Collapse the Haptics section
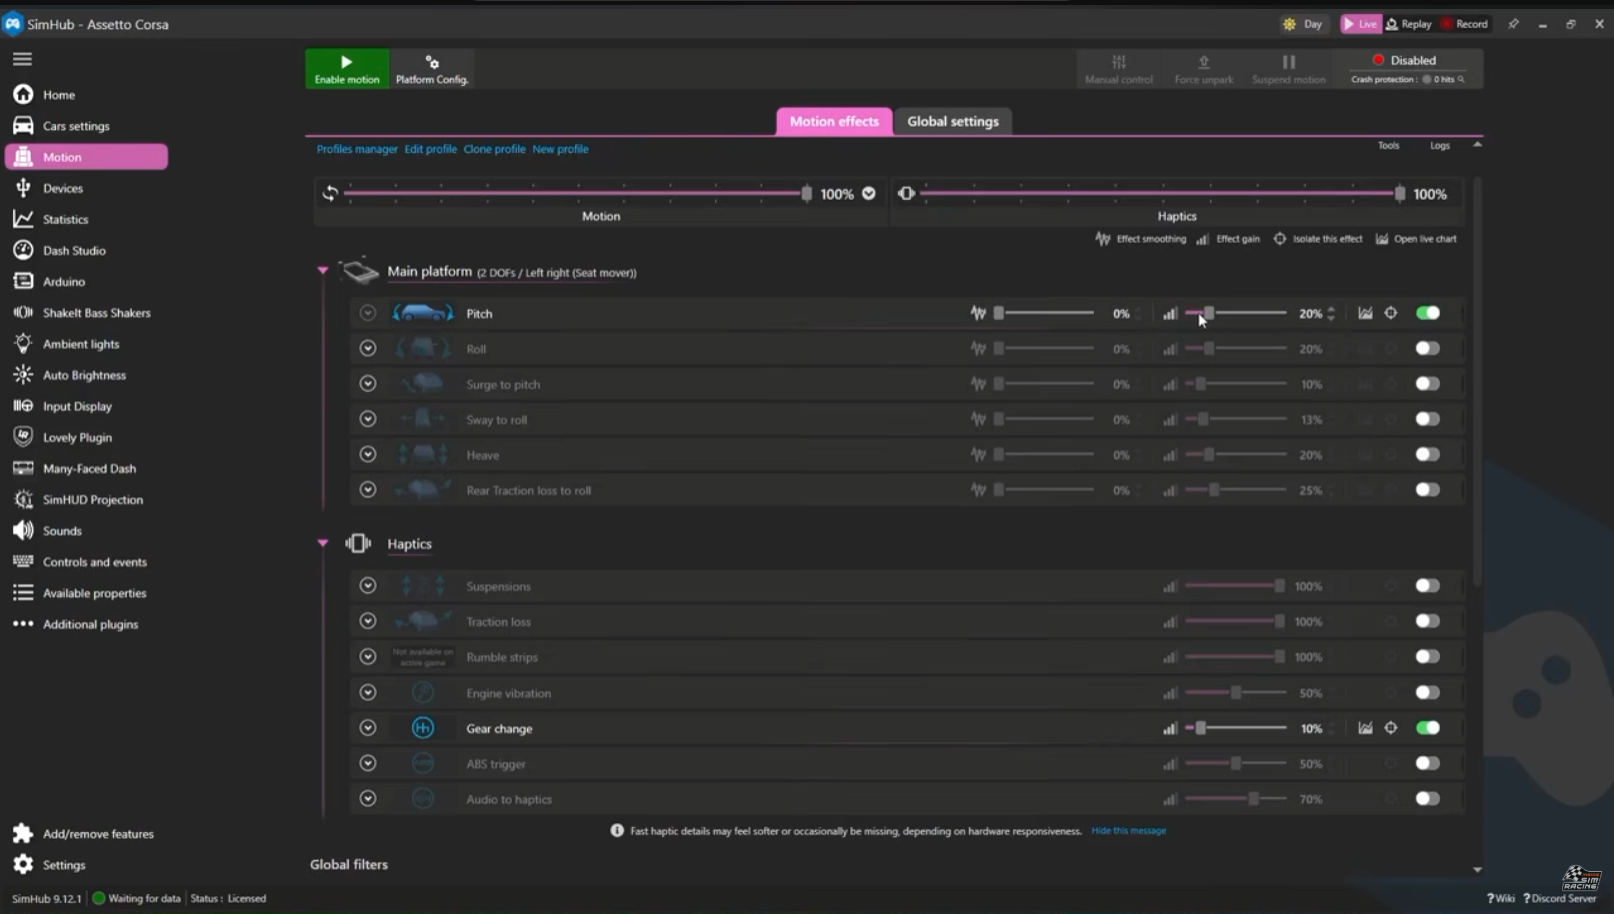This screenshot has height=914, width=1614. 322,543
